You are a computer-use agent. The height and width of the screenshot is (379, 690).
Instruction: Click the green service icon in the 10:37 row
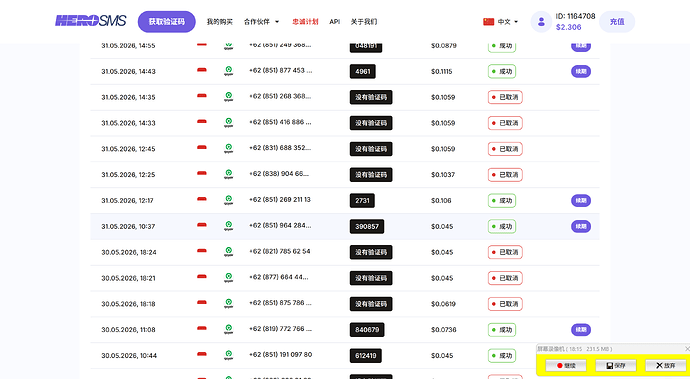pos(228,226)
